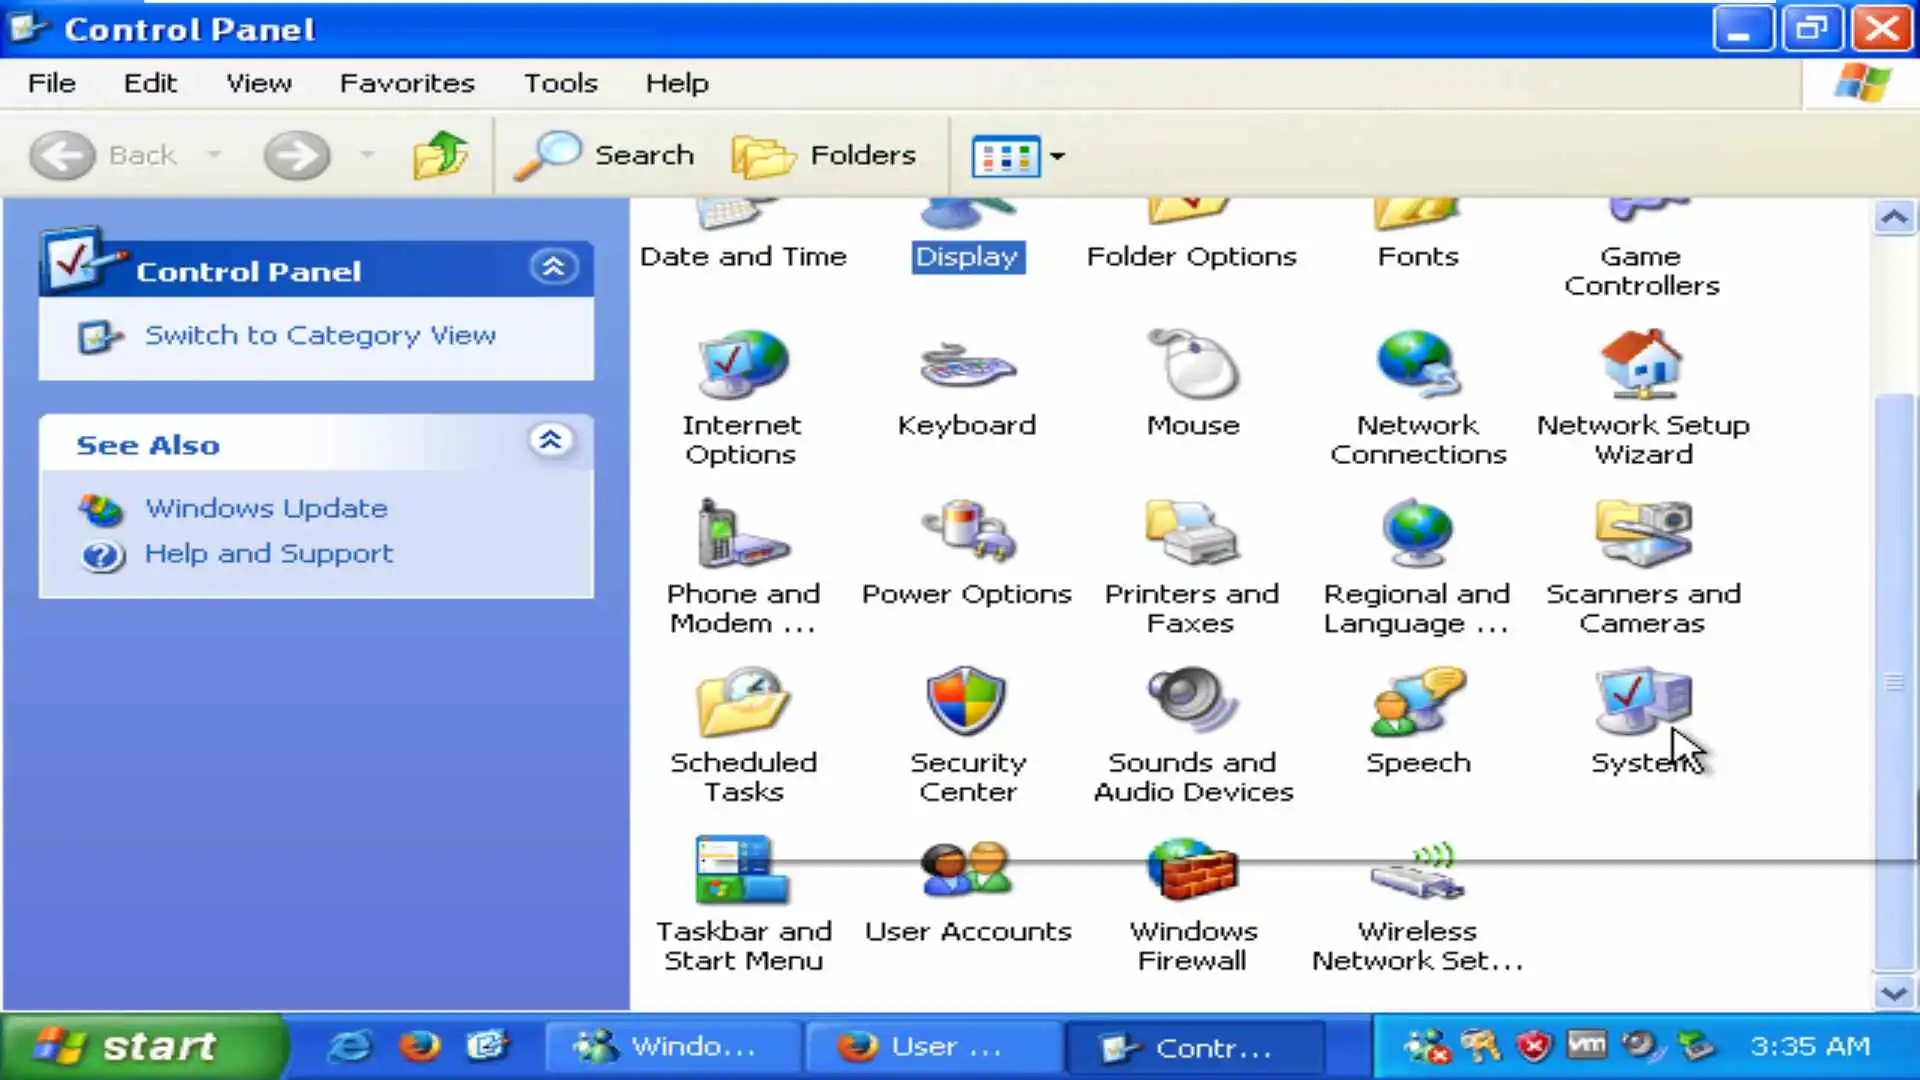Open the Tools menu

pos(560,83)
